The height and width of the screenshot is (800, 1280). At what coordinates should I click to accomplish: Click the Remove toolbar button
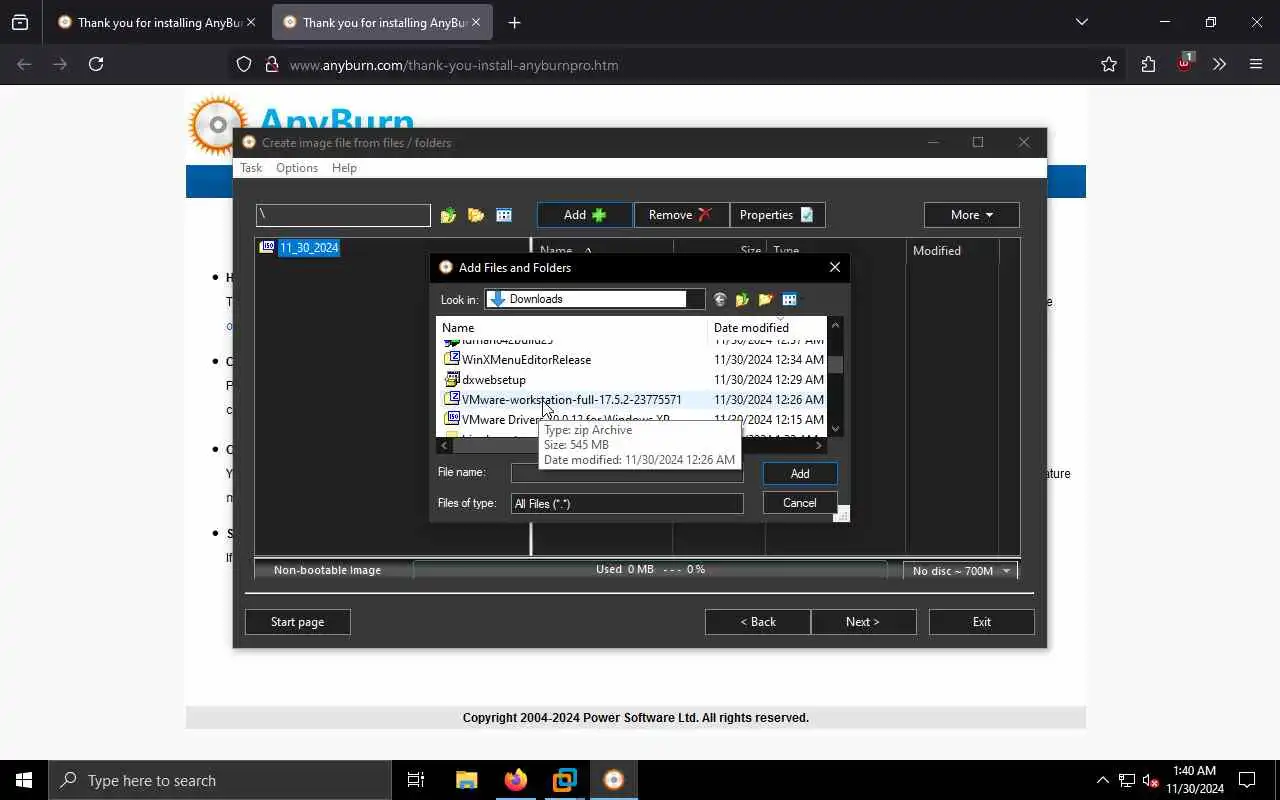(681, 215)
